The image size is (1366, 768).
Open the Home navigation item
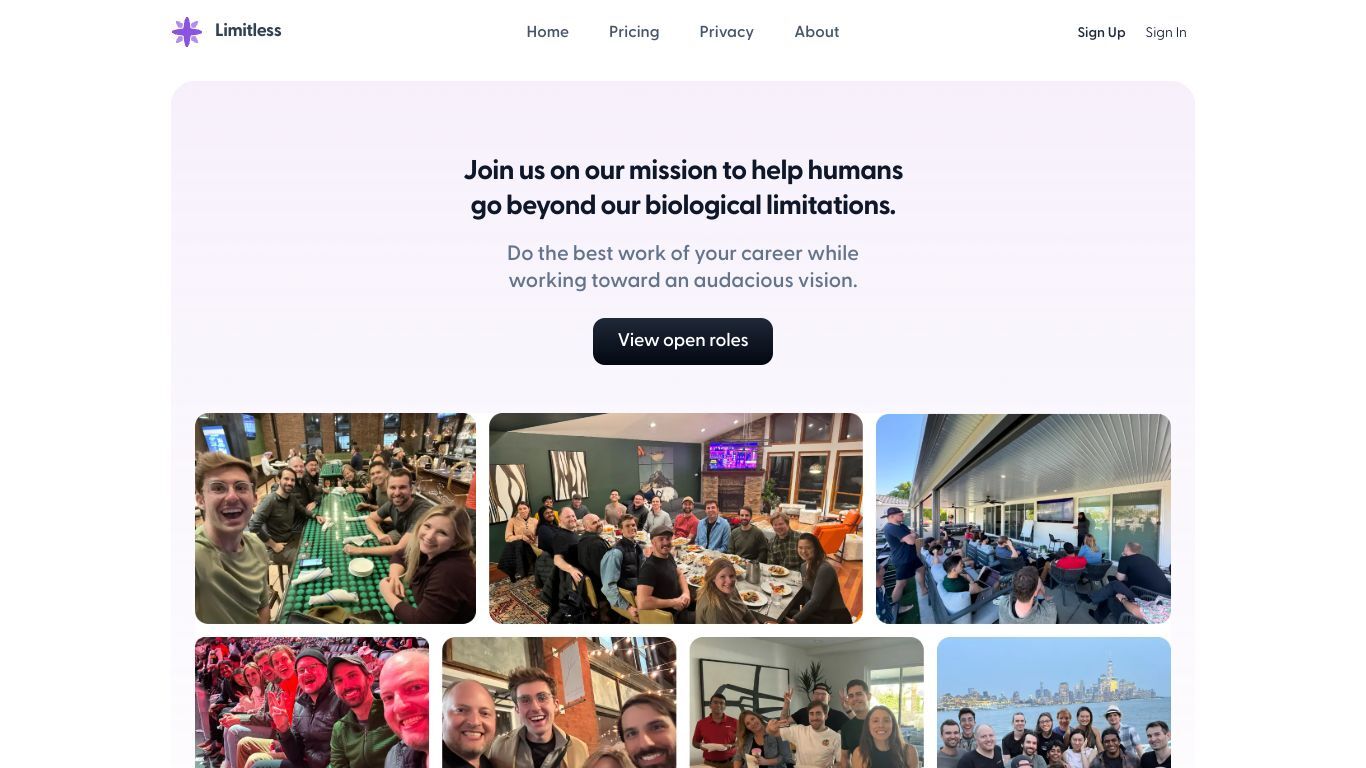click(547, 32)
